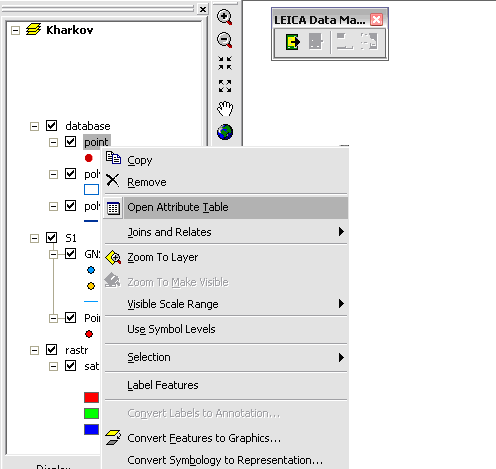Select the Zoom Out tool
The image size is (496, 469).
[225, 40]
